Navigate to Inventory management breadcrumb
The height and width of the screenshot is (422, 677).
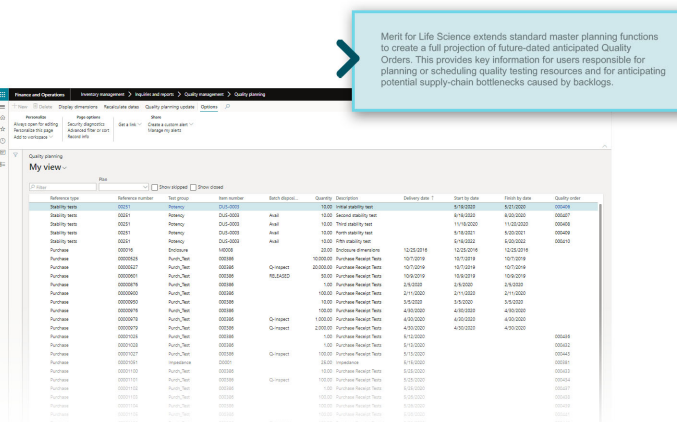pyautogui.click(x=102, y=94)
